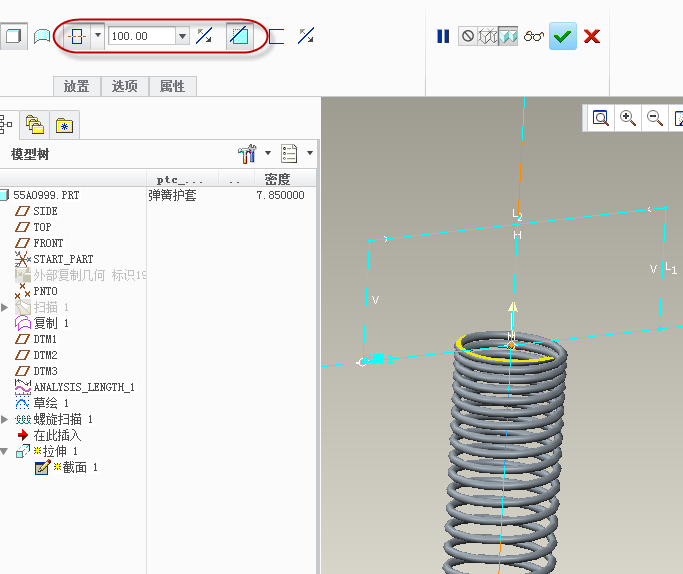
Task: Open the 放置 tab
Action: (77, 86)
